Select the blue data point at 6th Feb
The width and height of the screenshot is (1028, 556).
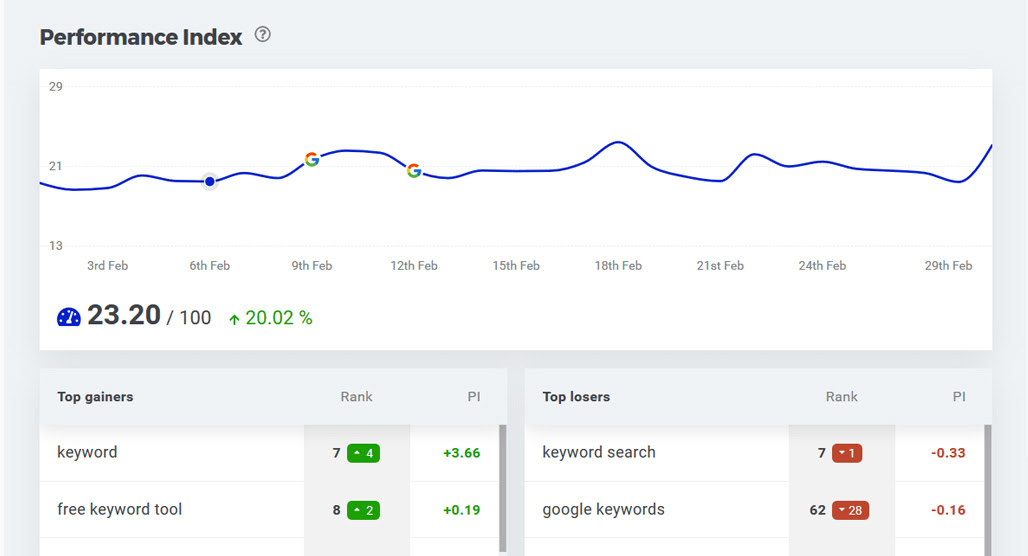pyautogui.click(x=210, y=182)
